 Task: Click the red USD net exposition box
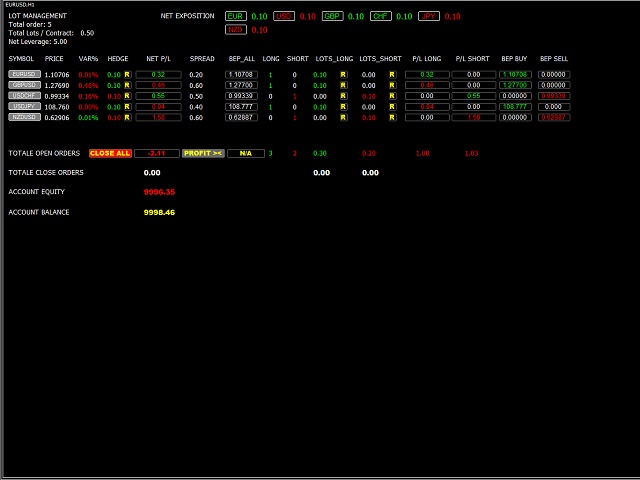284,16
